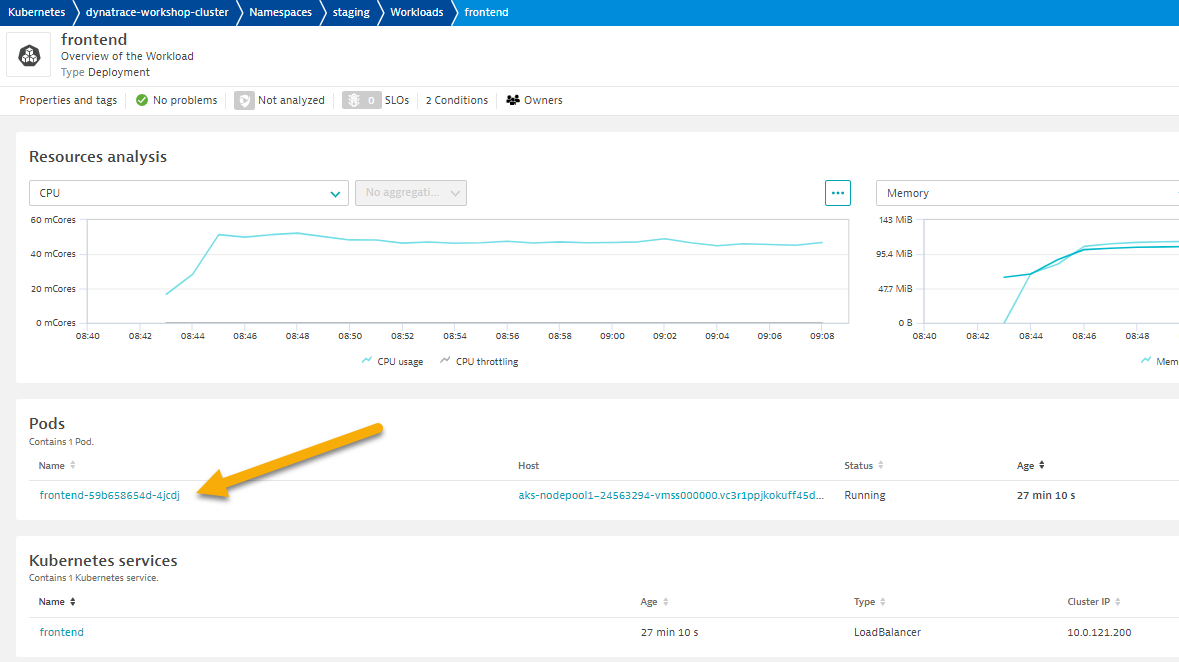The image size is (1179, 662).
Task: Expand the No aggregation dropdown
Action: [x=410, y=193]
